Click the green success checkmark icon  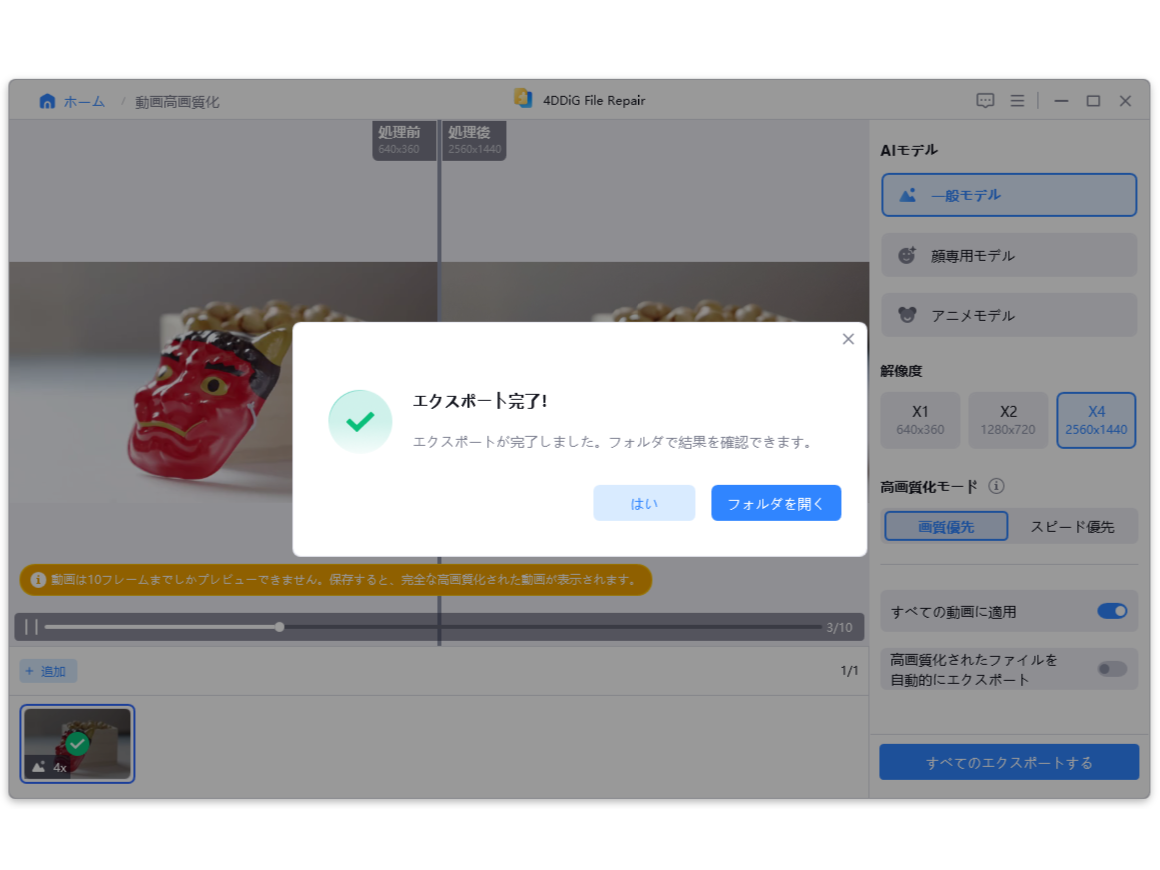(x=360, y=422)
